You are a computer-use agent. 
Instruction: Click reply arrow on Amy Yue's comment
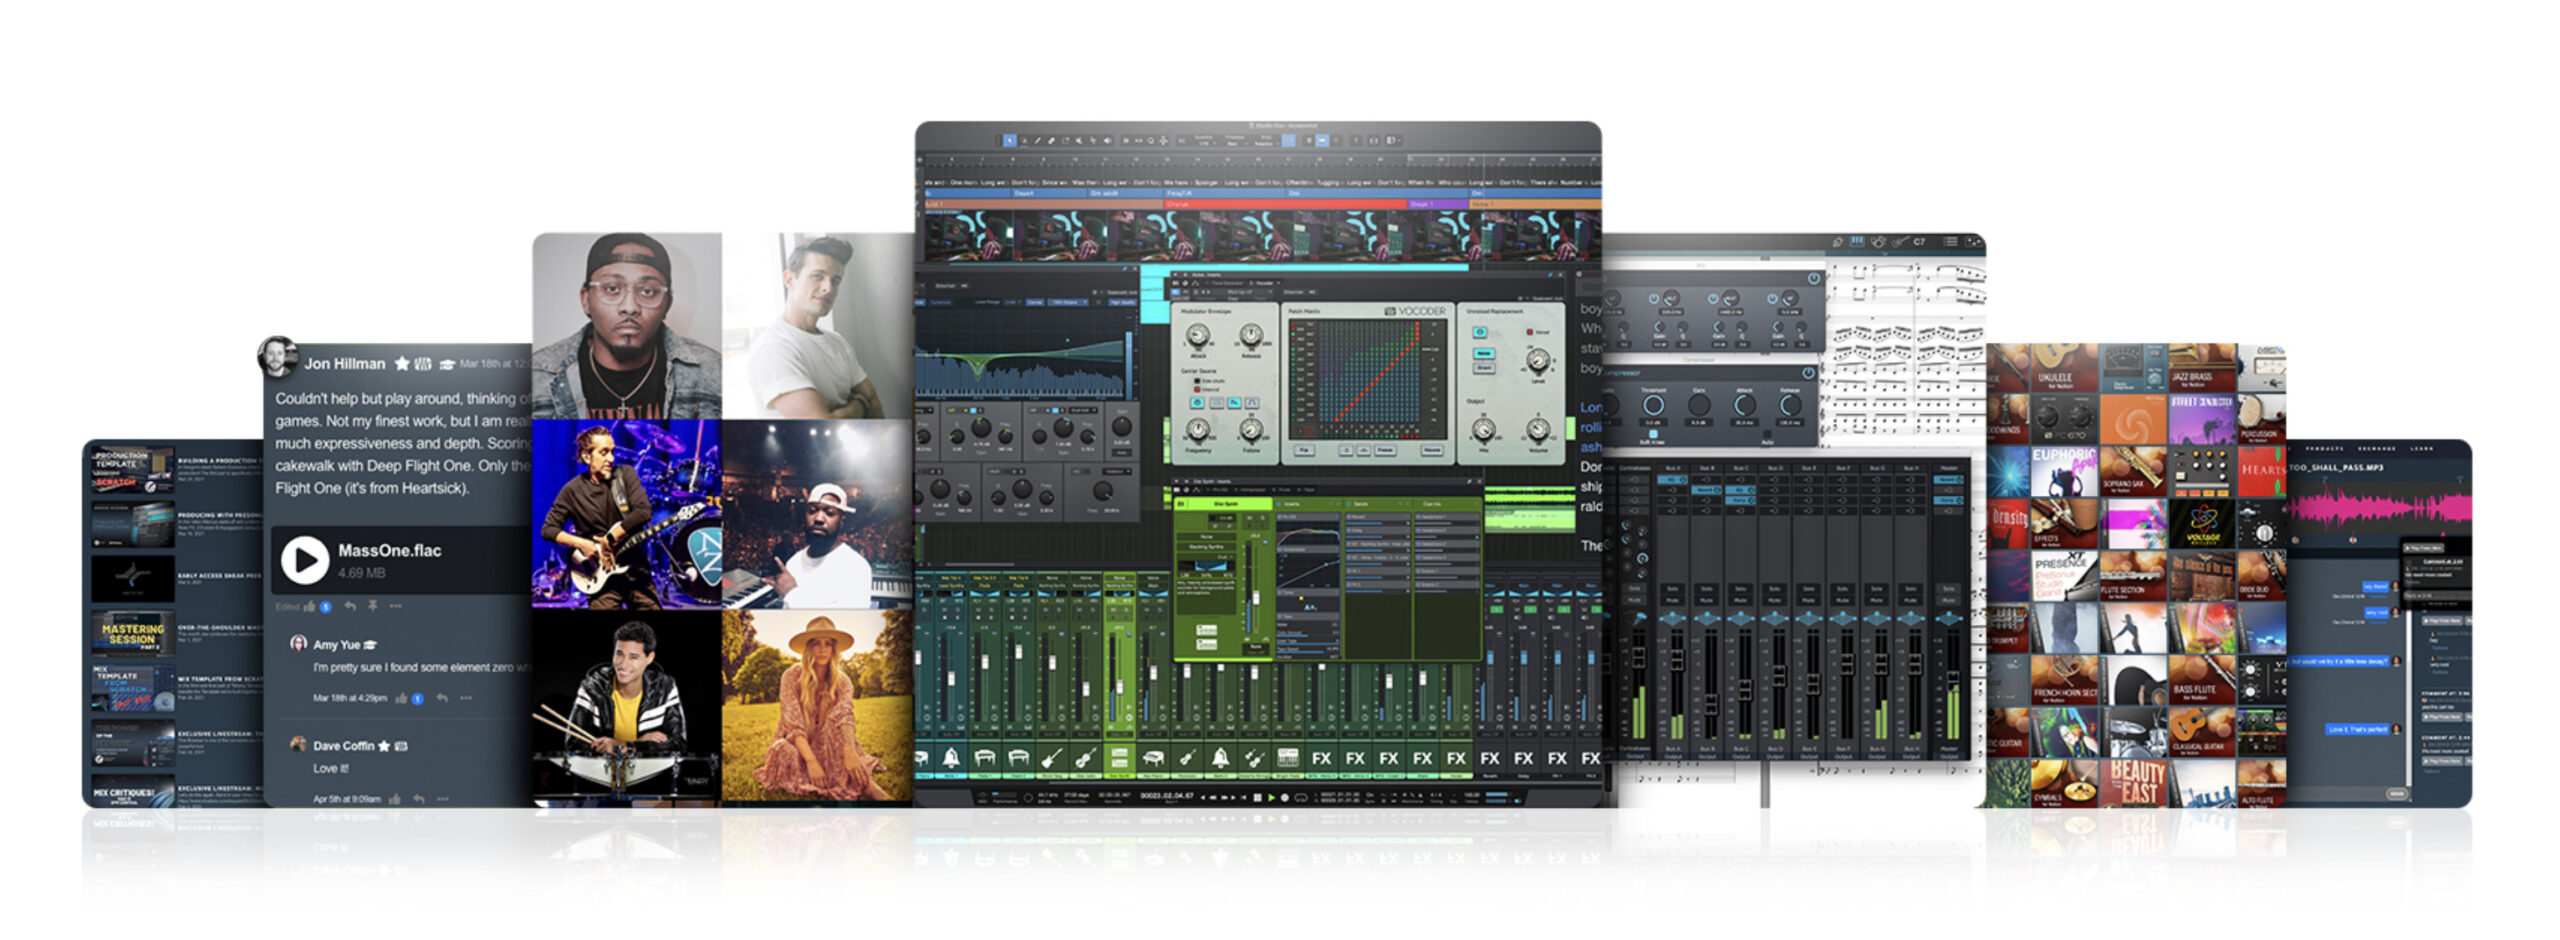[442, 698]
